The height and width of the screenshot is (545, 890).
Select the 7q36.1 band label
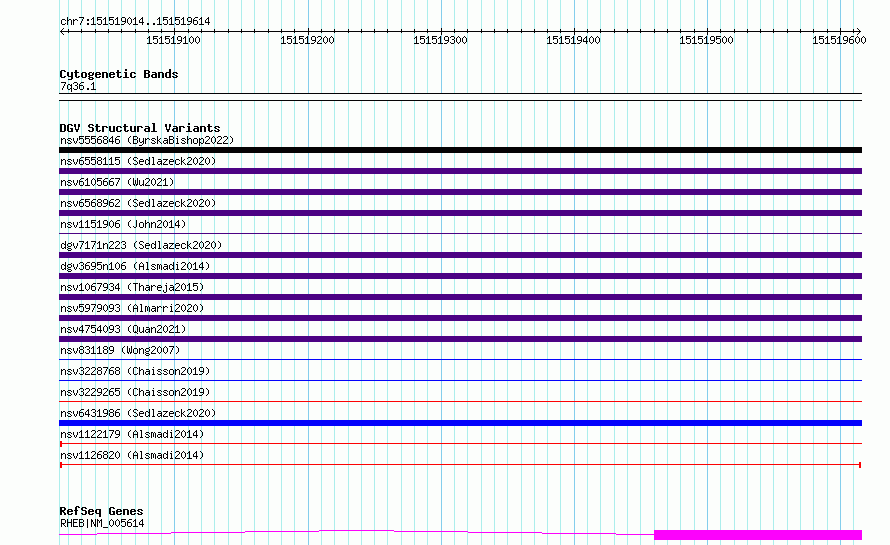coord(78,86)
